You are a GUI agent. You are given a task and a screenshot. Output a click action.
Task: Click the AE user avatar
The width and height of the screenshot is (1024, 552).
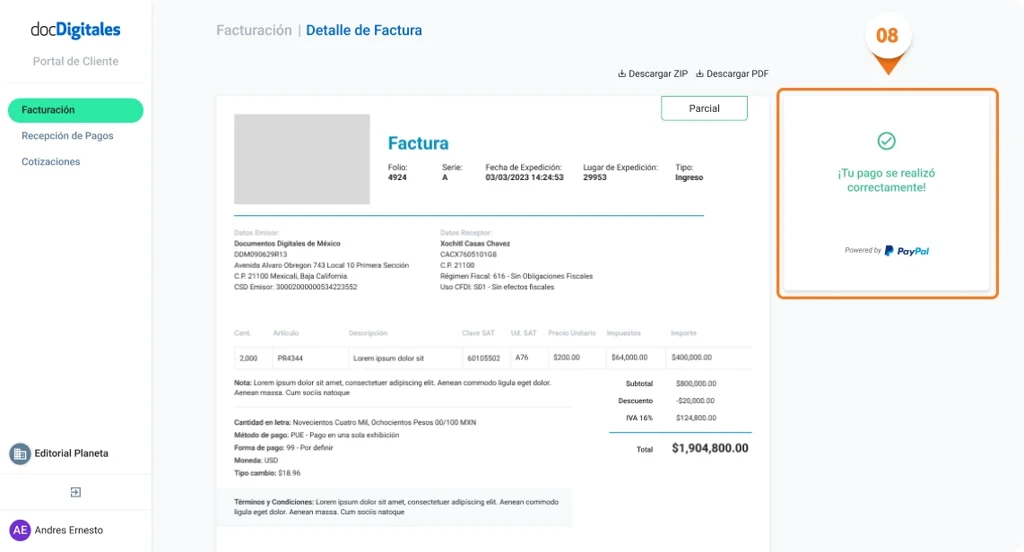coord(20,530)
